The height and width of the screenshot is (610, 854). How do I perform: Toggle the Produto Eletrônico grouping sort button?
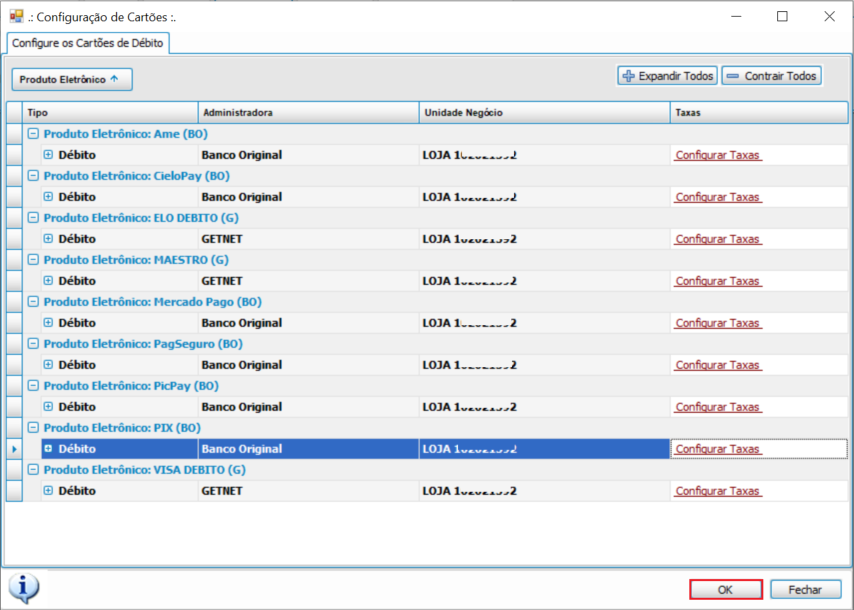[72, 80]
